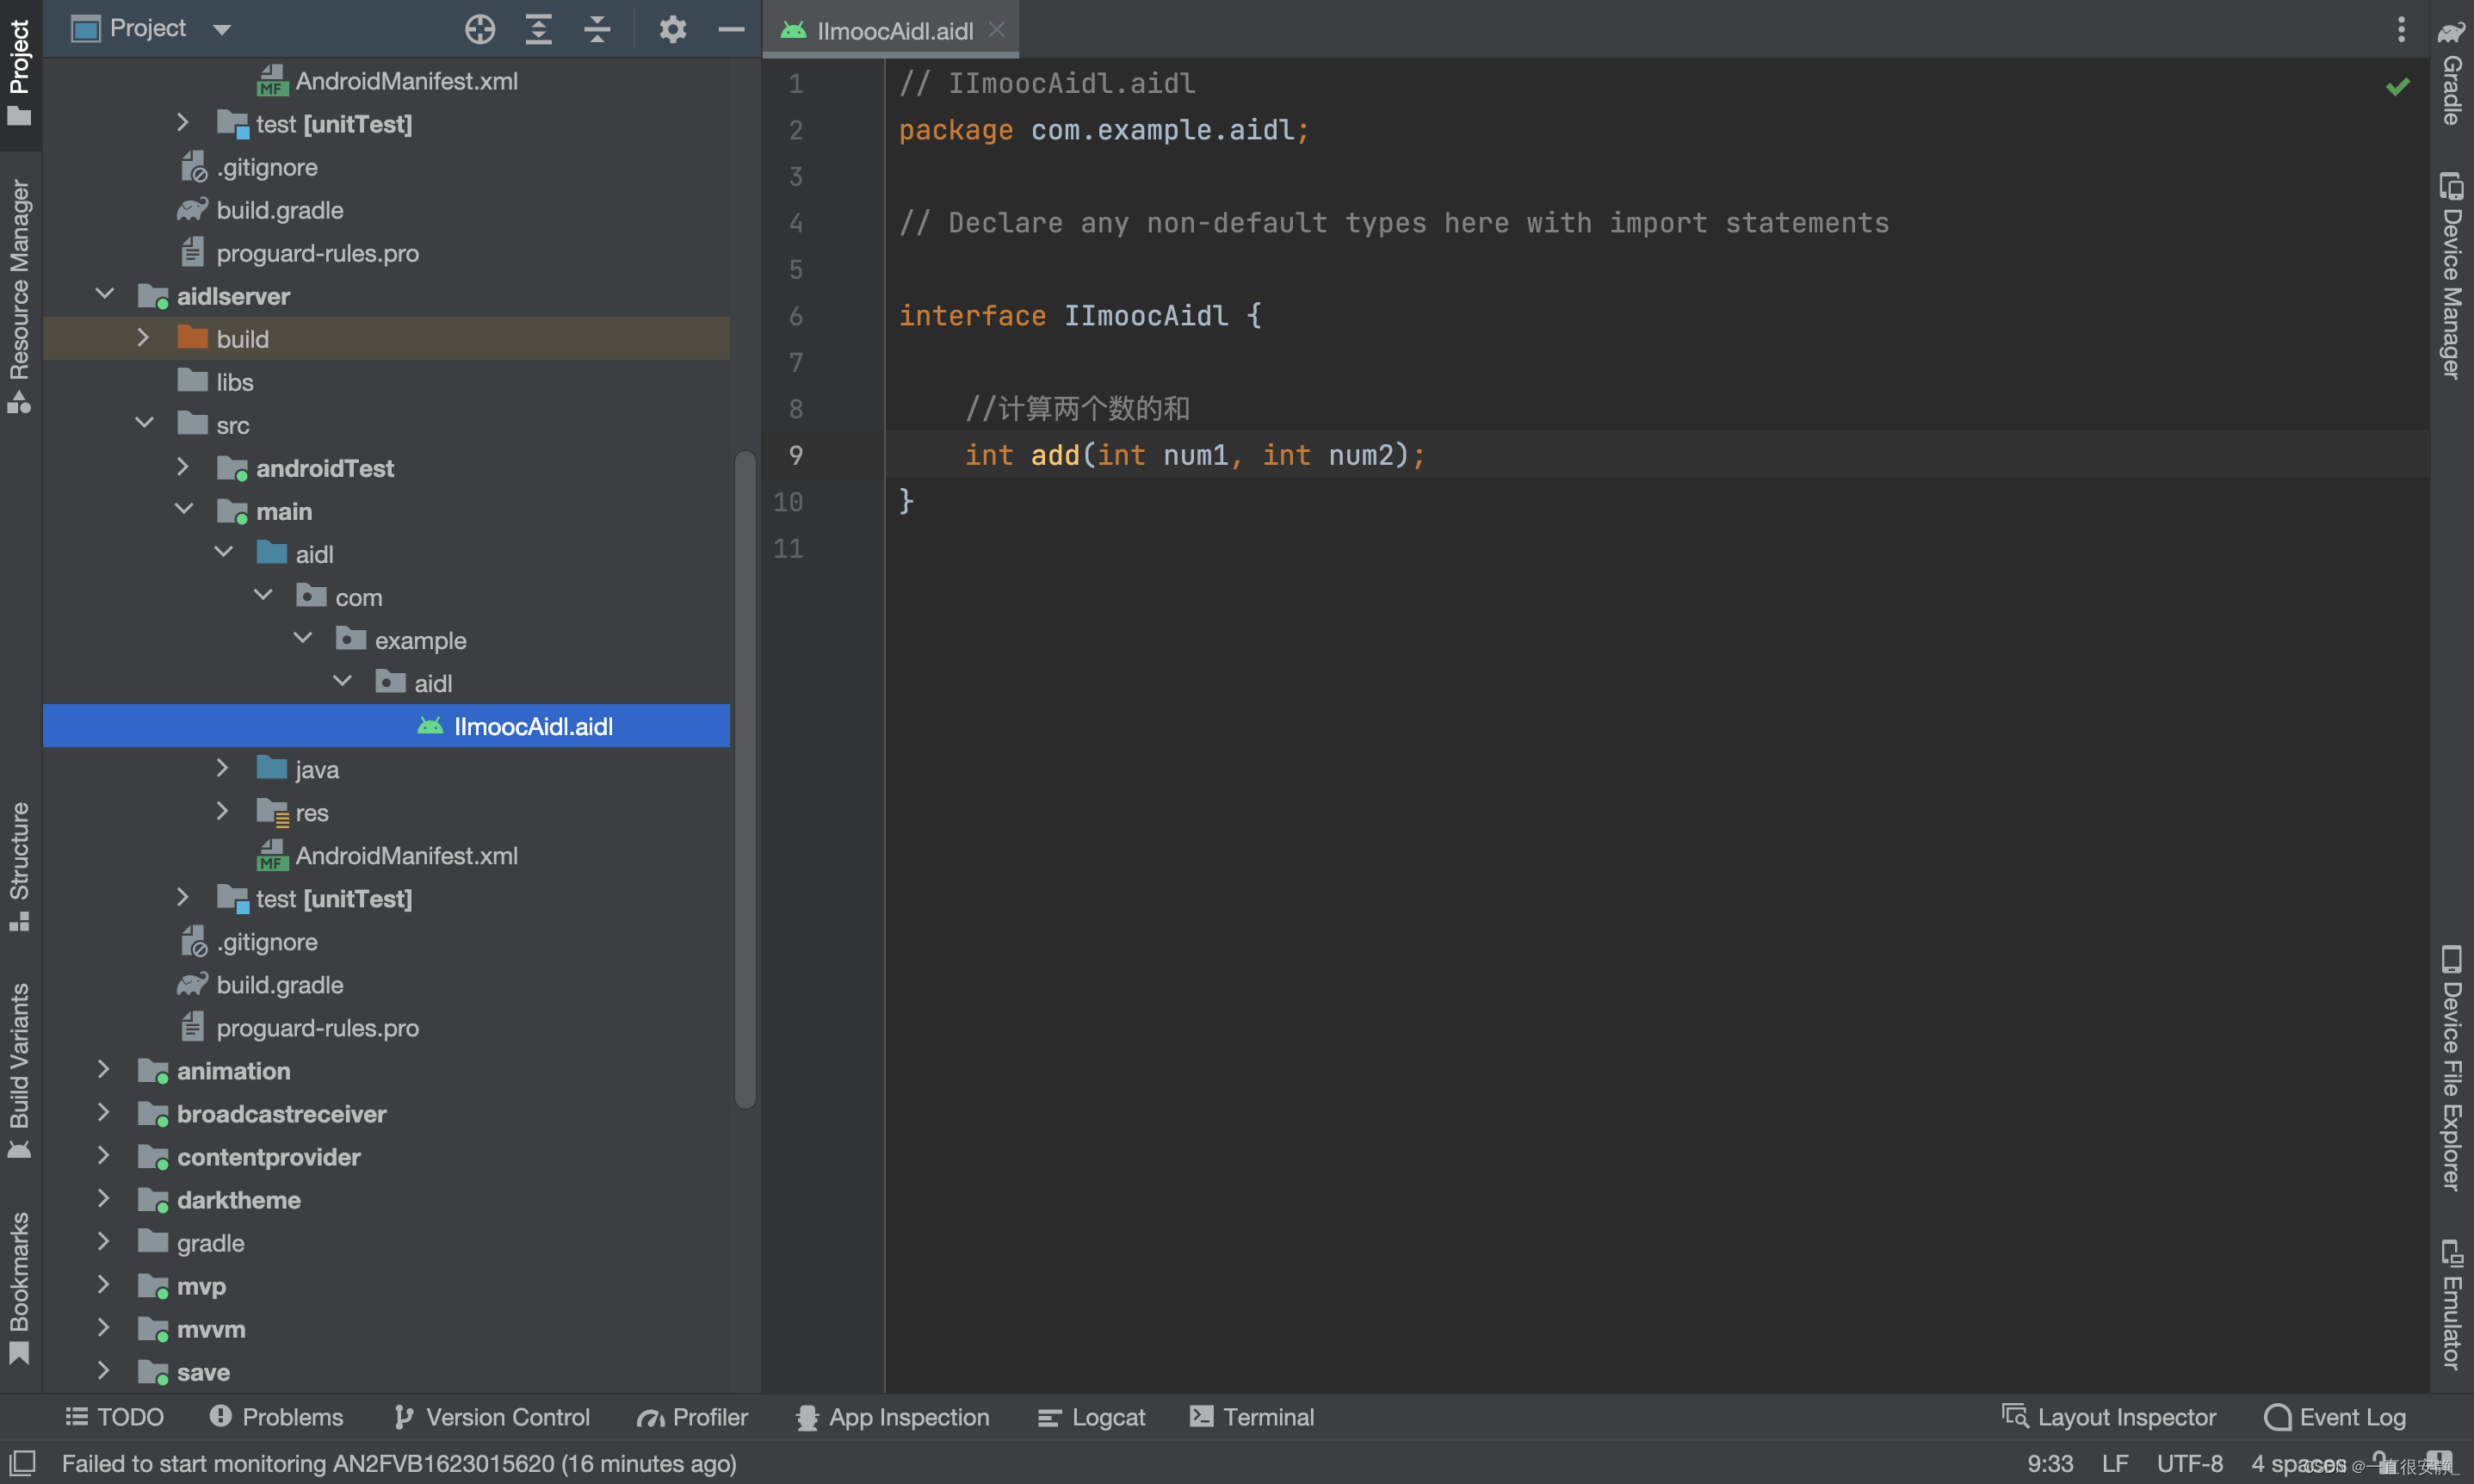Click the Project tree vertical scrollbar
2474x1484 pixels.
pyautogui.click(x=744, y=780)
